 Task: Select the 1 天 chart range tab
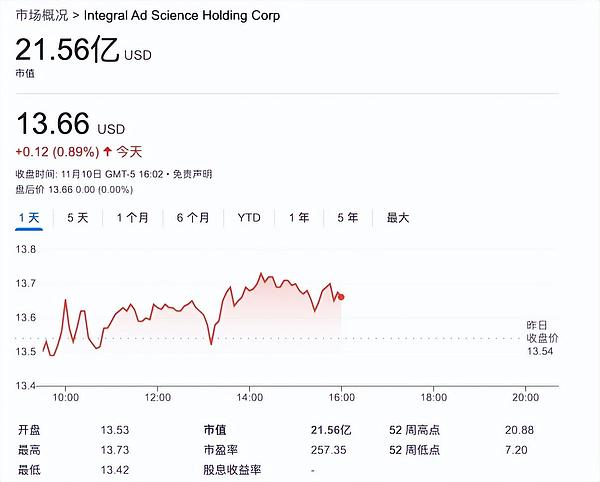tap(29, 217)
